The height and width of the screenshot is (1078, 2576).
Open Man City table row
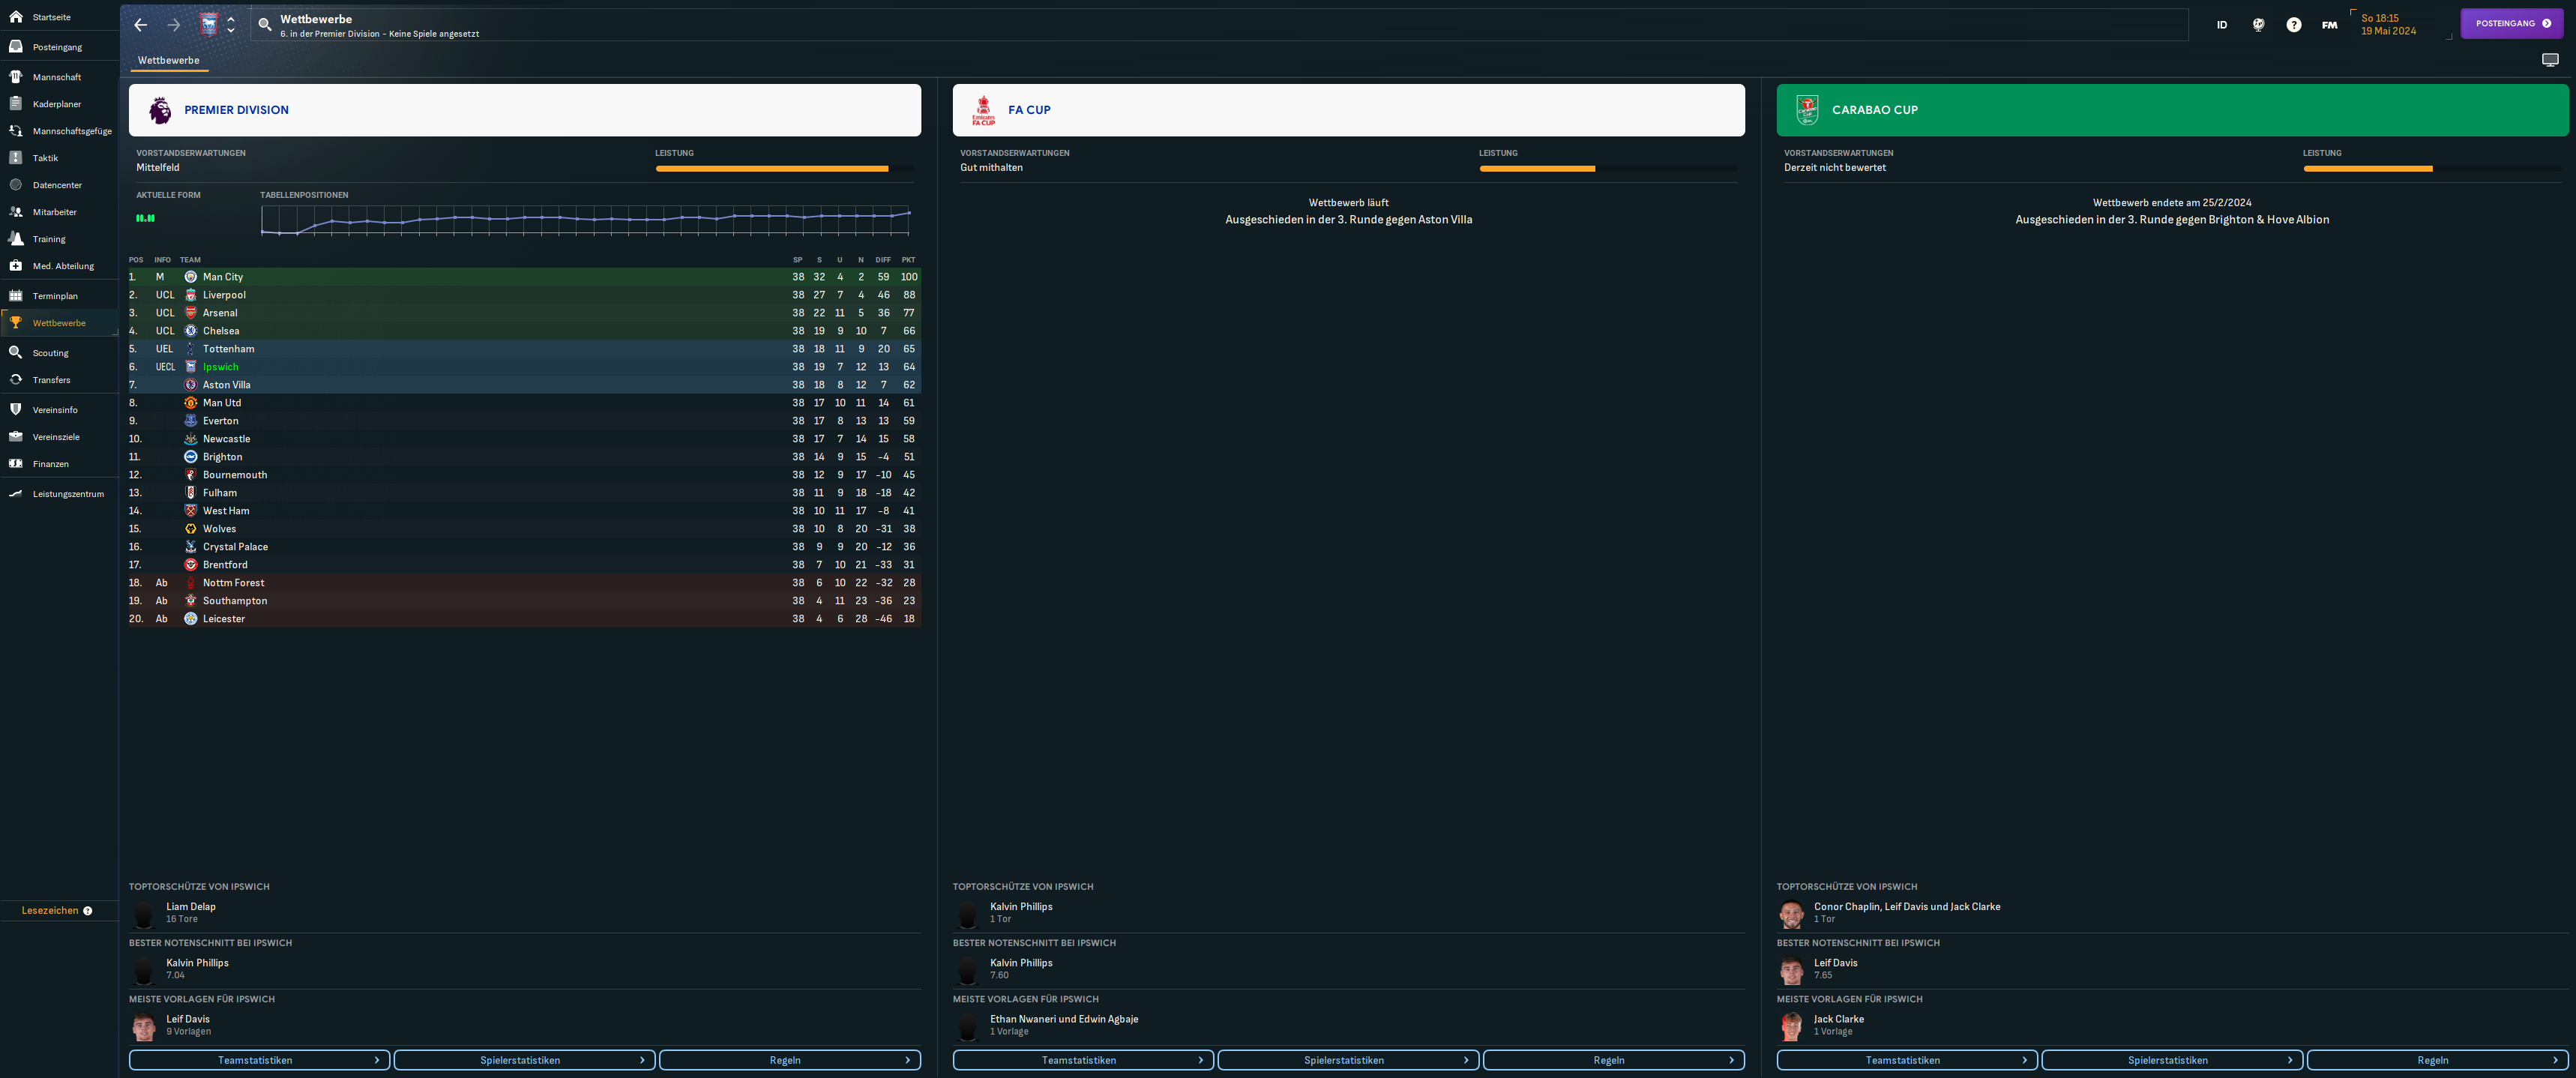(525, 277)
